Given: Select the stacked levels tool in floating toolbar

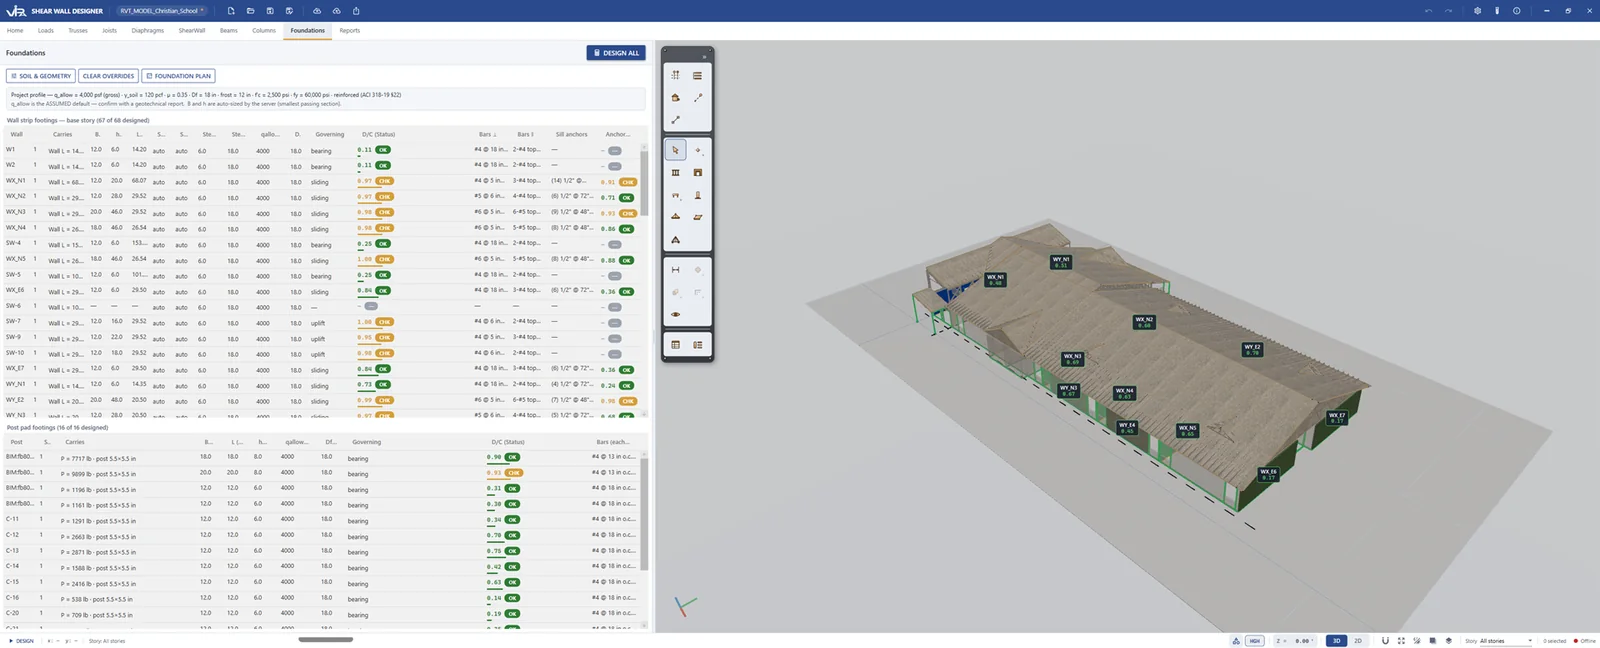Looking at the screenshot, I should point(698,75).
